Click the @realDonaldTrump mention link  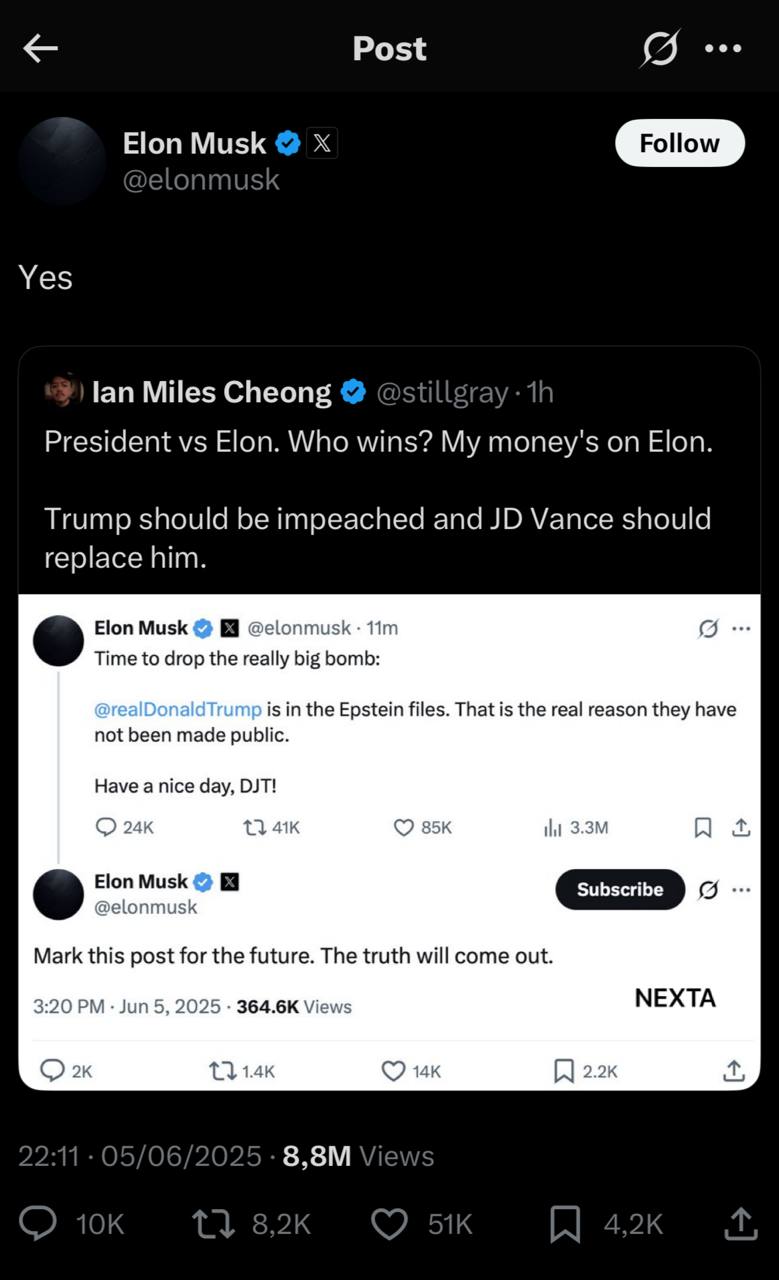[178, 709]
